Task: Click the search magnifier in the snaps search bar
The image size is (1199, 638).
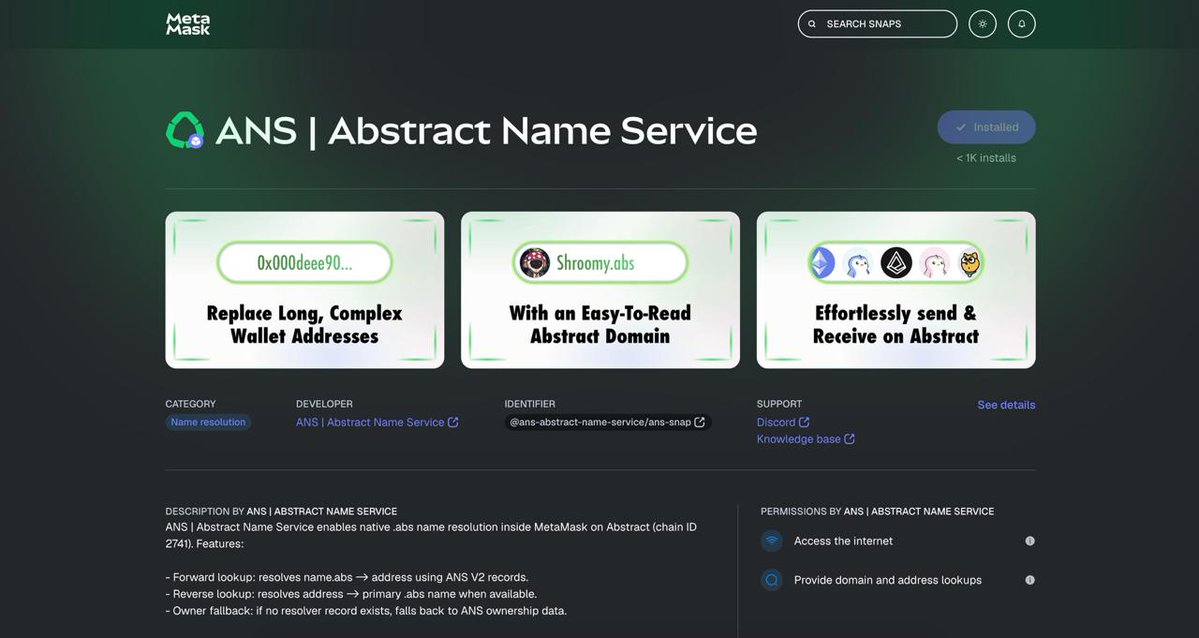Action: 812,23
